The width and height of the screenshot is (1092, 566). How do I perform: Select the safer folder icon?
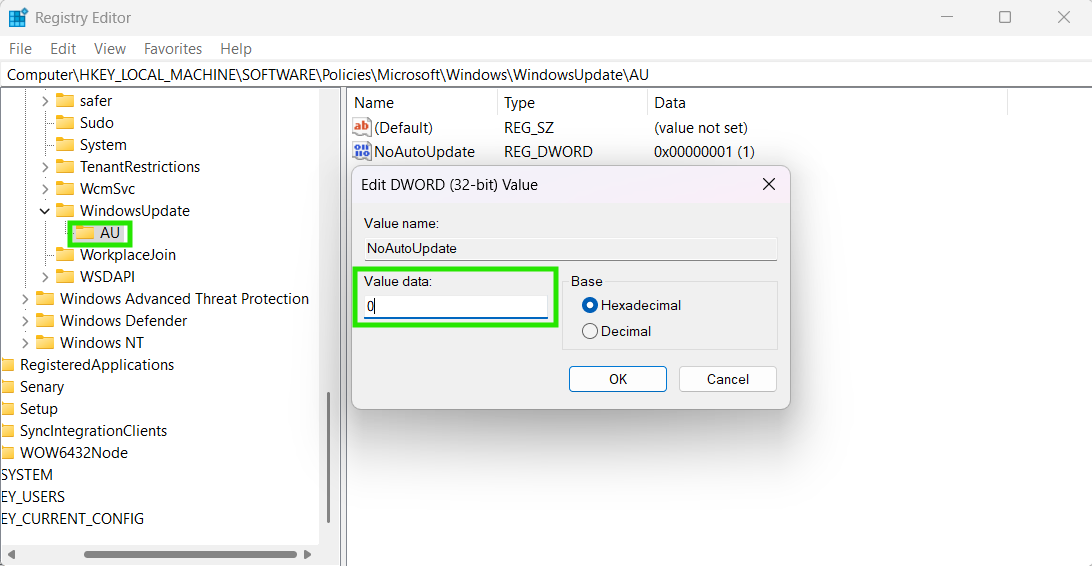65,100
